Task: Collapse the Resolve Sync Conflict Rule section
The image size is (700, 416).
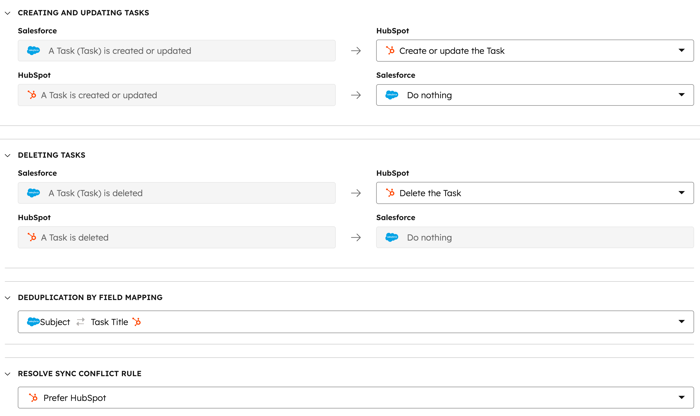Action: click(8, 374)
